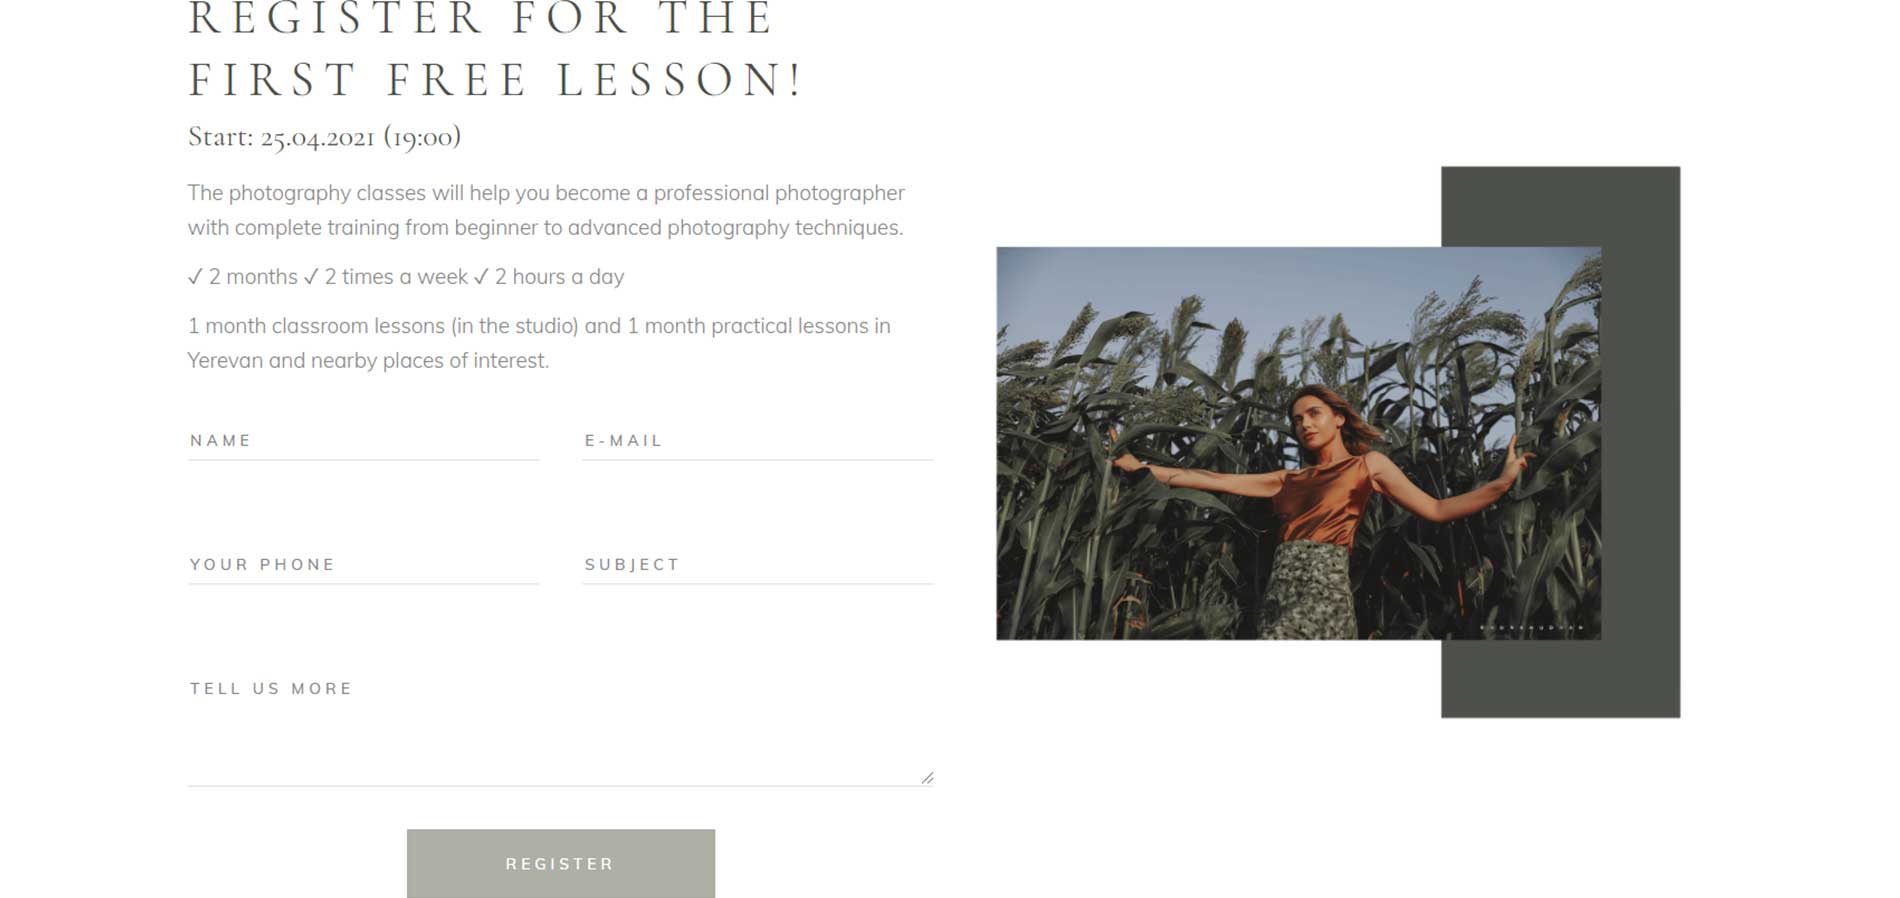Click the checkmark before "2 times a week"
1900x898 pixels.
pos(311,277)
